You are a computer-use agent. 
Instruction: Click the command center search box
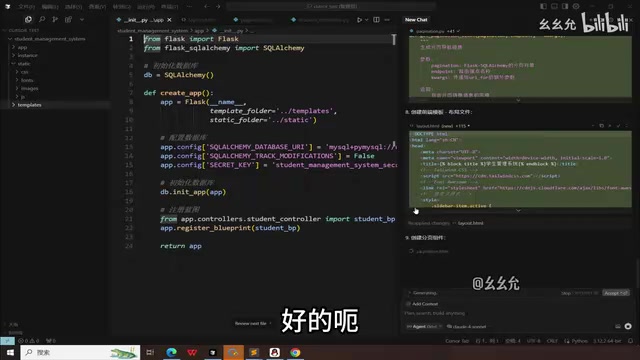[x=331, y=7]
